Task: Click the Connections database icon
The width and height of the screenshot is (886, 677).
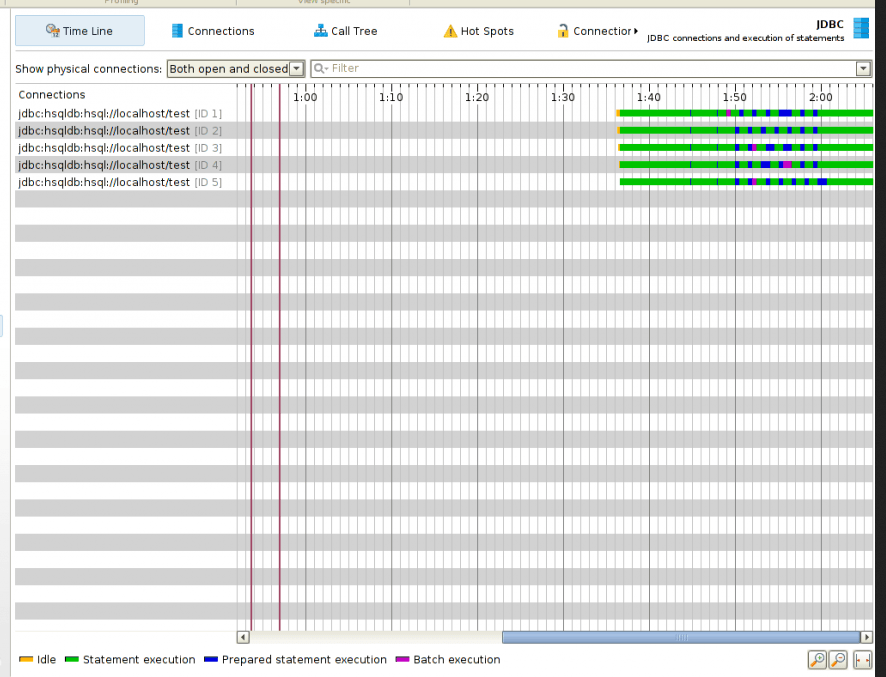Action: 177,31
